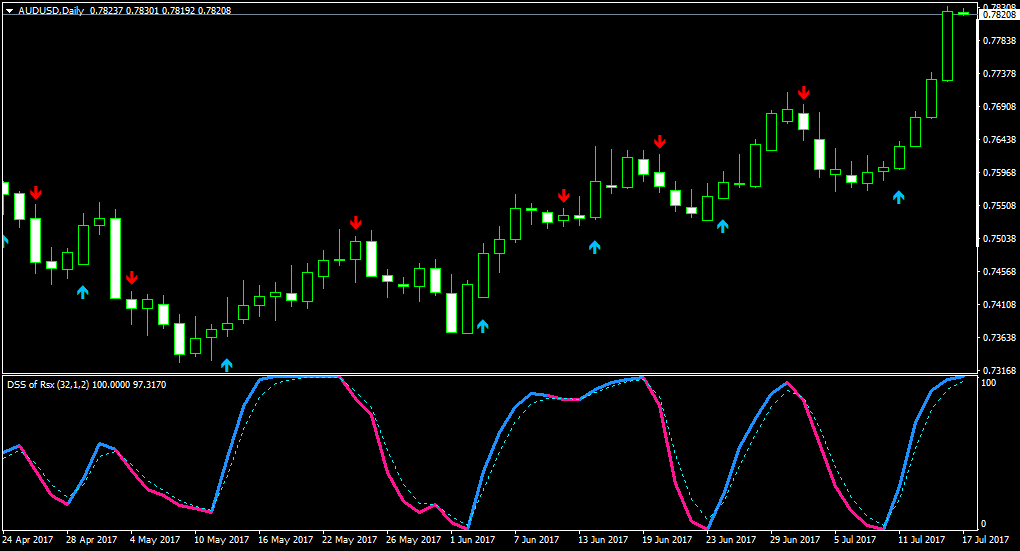Screen dimensions: 1020x551
Task: Click the AUDUSD,Daily chart title text
Action: (x=51, y=10)
